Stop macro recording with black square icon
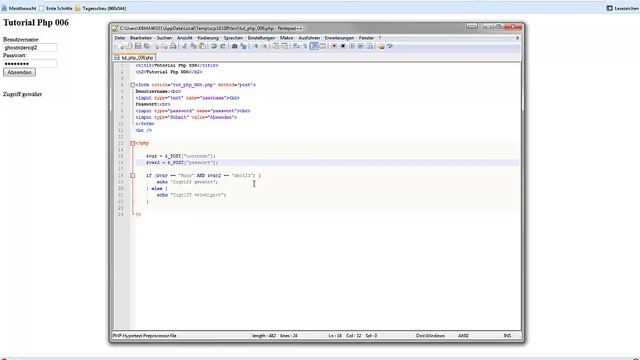This screenshot has width=640, height=360. click(343, 46)
